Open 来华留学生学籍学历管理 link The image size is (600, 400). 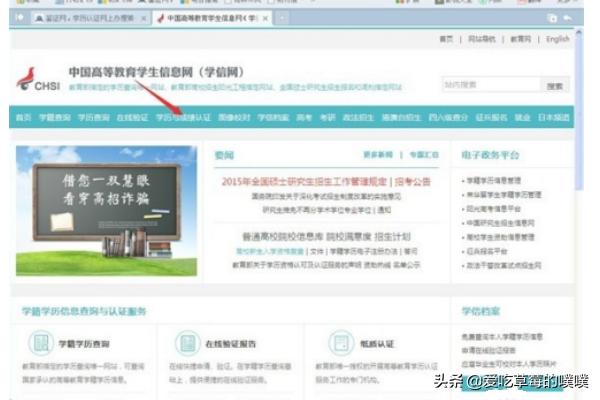(x=504, y=194)
